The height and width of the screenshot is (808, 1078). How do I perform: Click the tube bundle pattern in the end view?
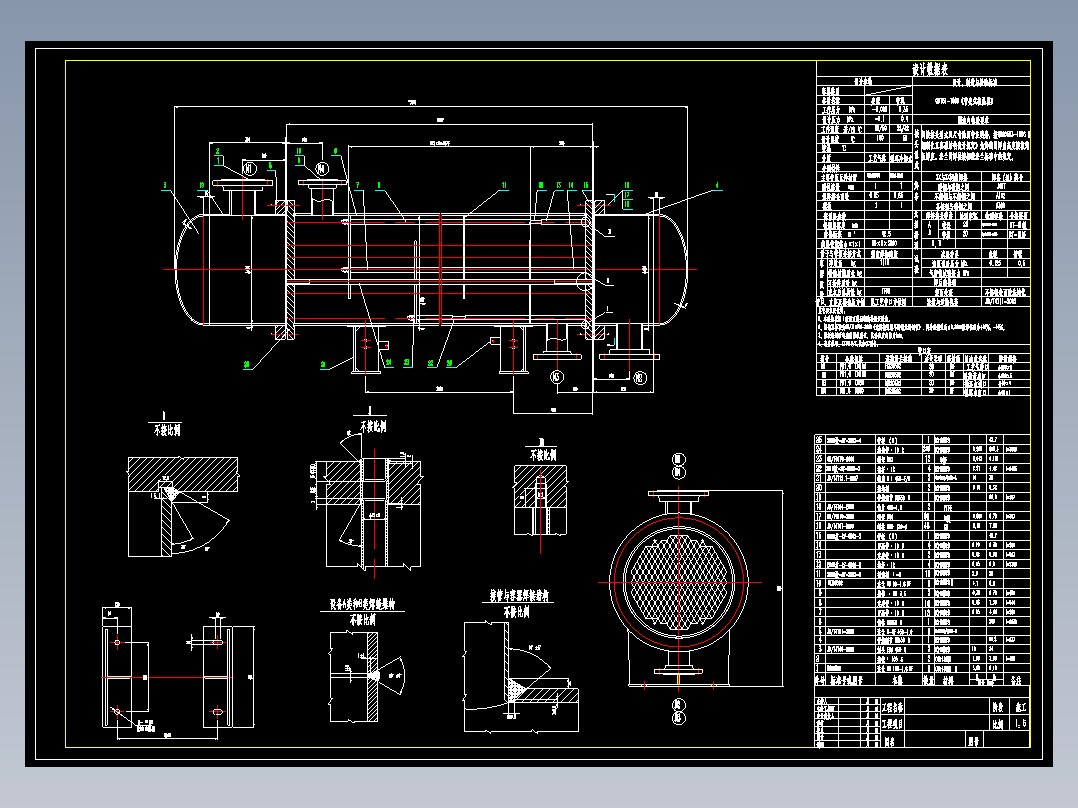(679, 582)
